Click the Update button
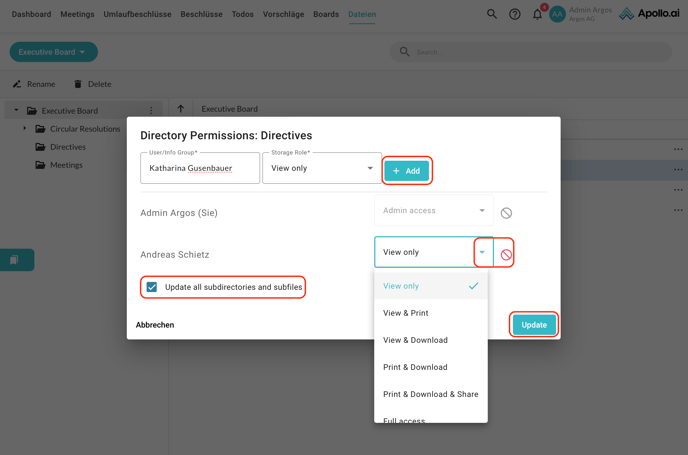The width and height of the screenshot is (688, 455). [534, 325]
